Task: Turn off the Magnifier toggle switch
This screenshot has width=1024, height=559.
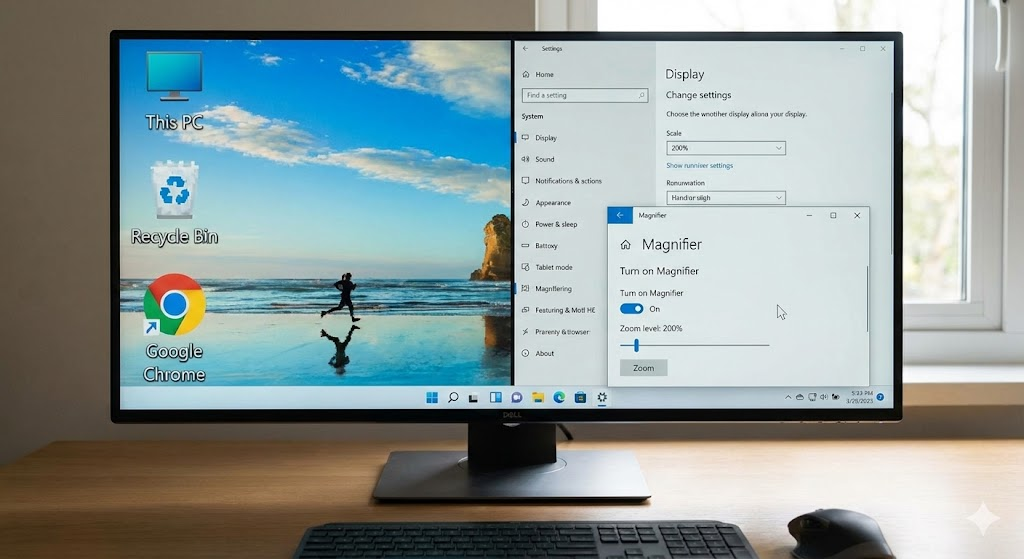Action: [x=631, y=309]
